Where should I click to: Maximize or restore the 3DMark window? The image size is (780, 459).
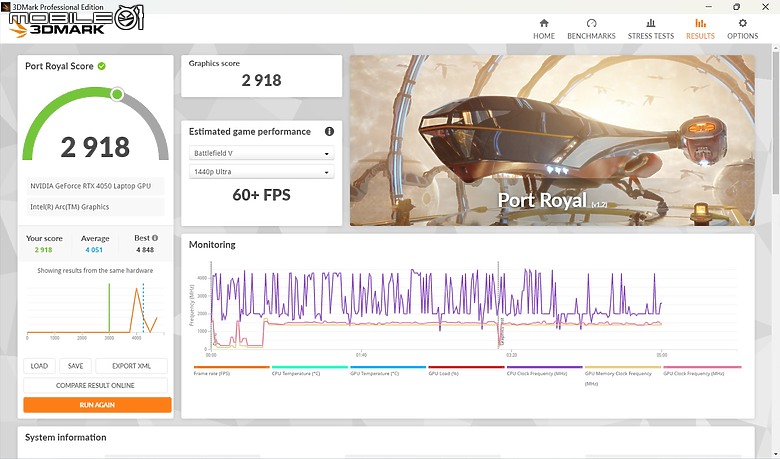click(x=737, y=6)
